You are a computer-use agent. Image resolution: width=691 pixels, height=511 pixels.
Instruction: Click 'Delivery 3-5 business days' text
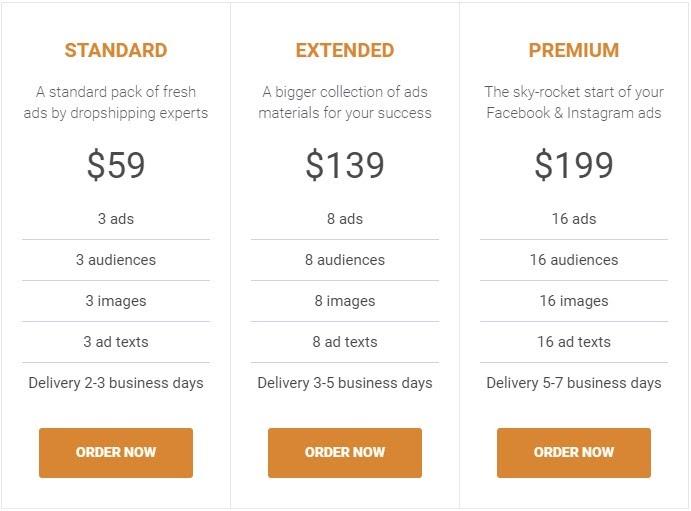[x=345, y=383]
